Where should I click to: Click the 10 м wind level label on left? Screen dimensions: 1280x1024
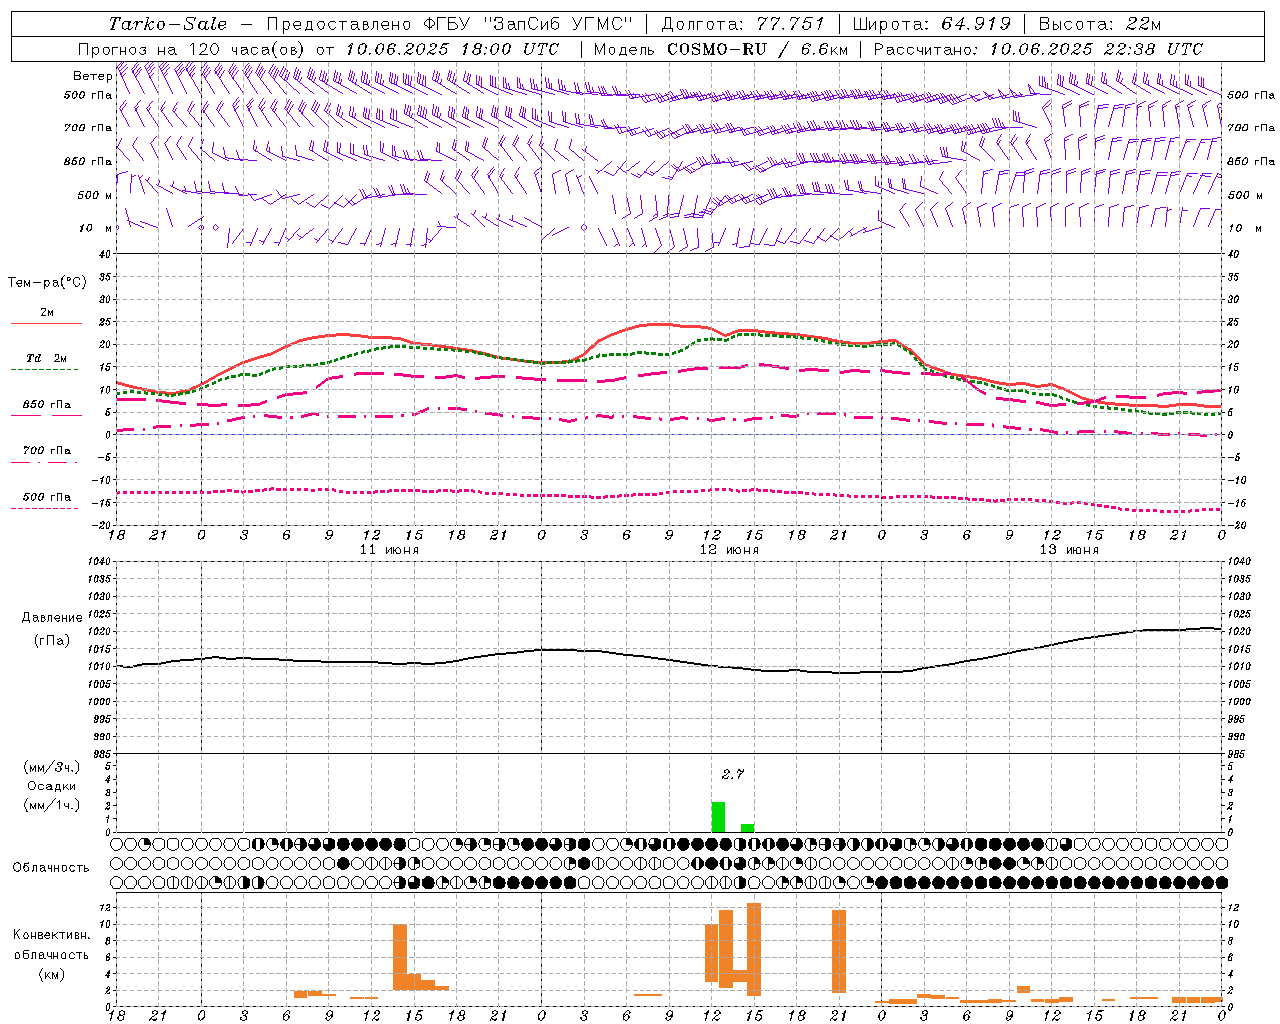tap(95, 228)
